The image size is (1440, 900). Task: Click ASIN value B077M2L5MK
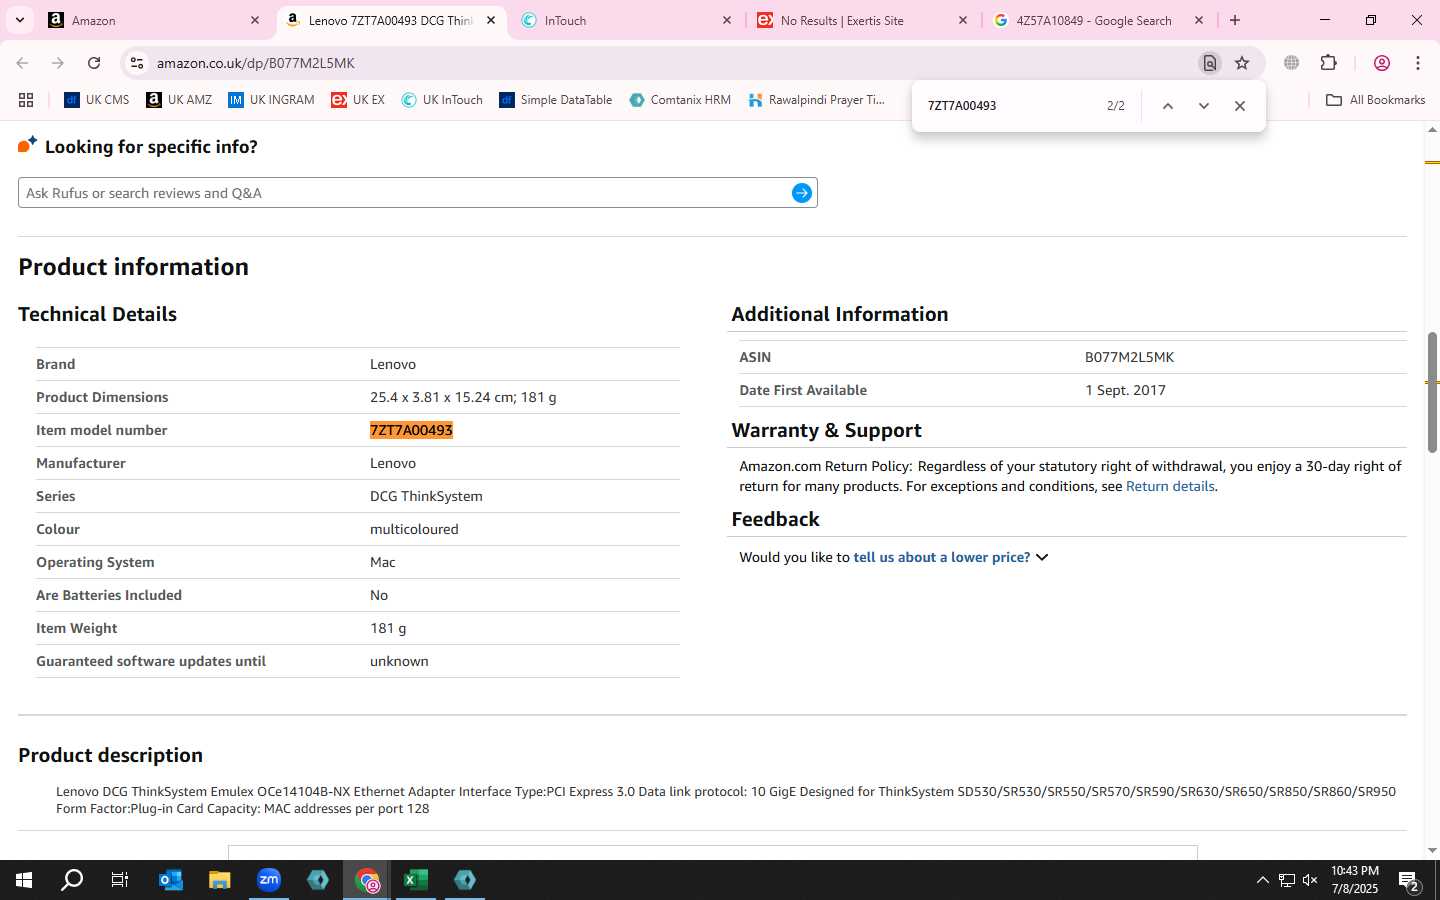pyautogui.click(x=1129, y=357)
